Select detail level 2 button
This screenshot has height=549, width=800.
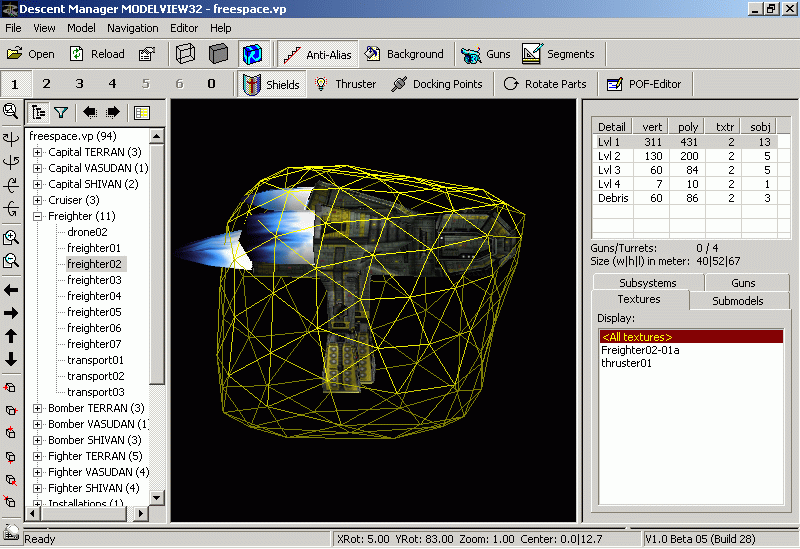tap(46, 83)
